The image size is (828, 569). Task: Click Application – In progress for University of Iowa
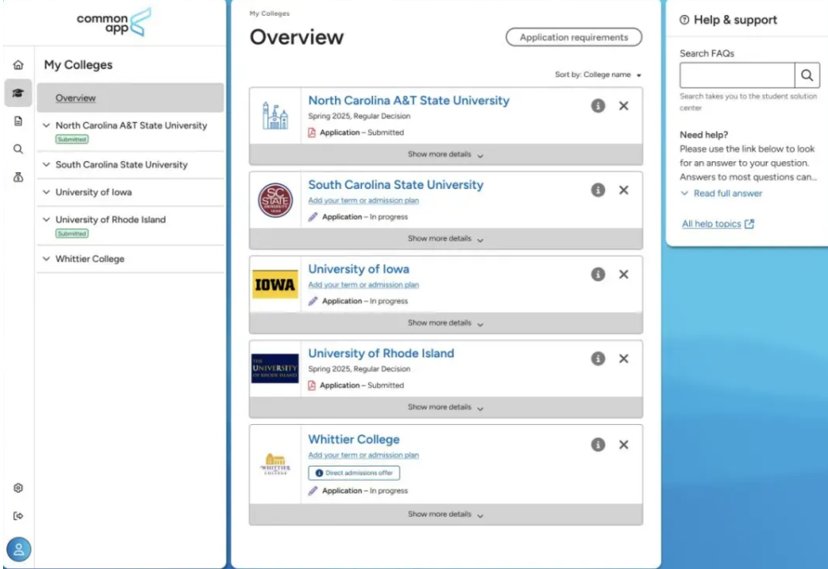tap(358, 301)
